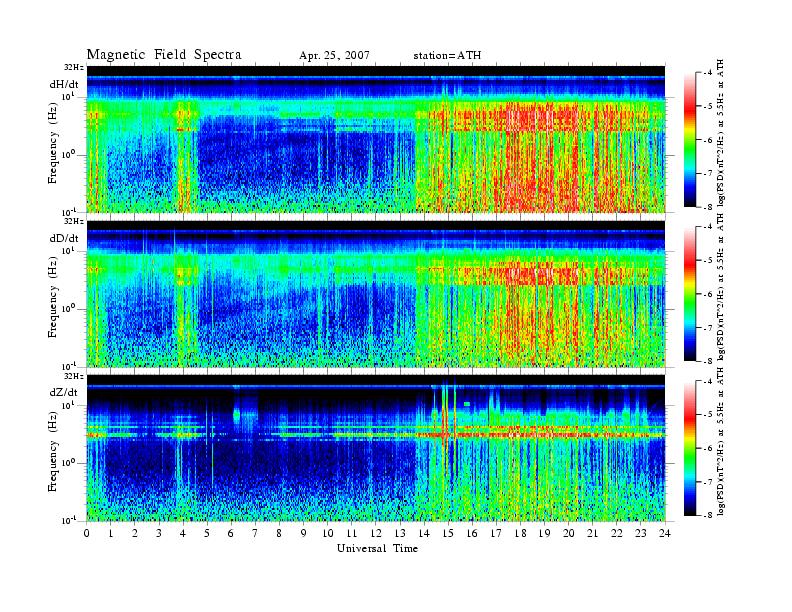Click the dH/dt panel label
Viewport: 792px width, 612px height.
click(63, 84)
